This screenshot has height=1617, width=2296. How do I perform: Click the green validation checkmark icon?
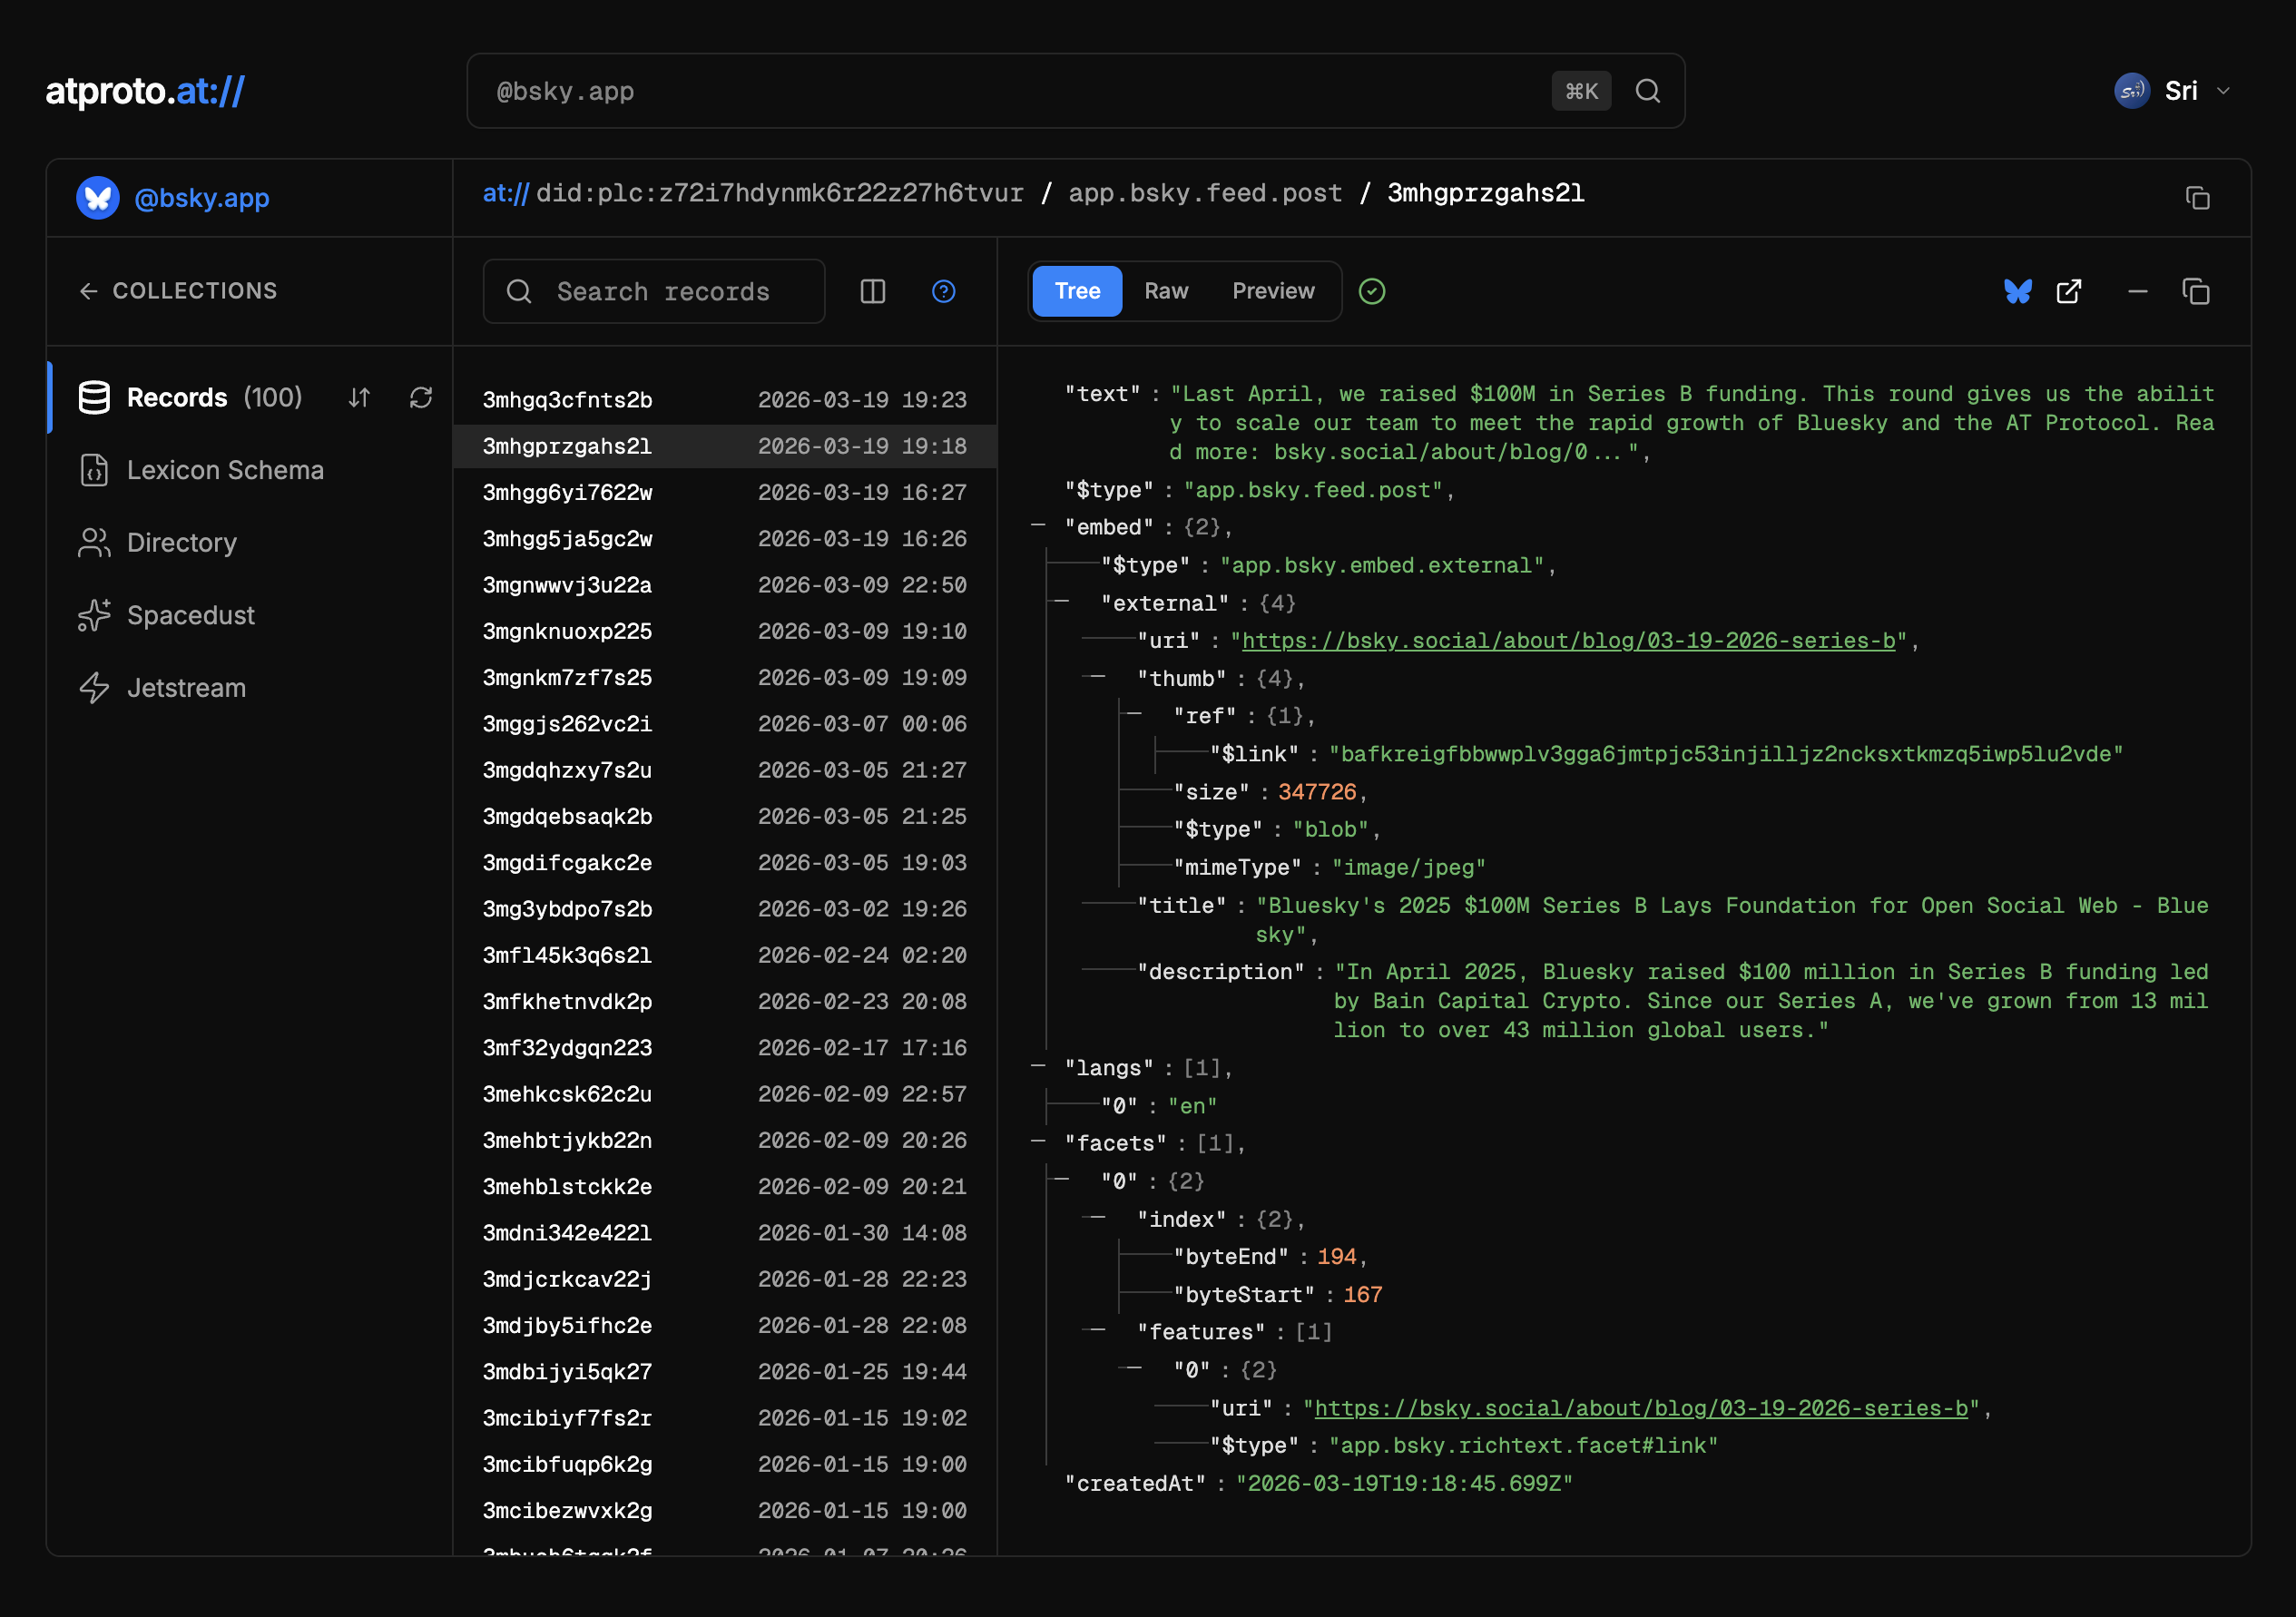[1372, 291]
